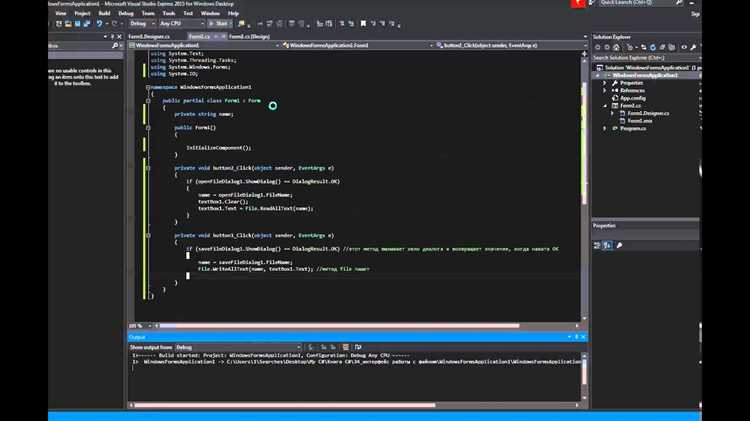Image resolution: width=750 pixels, height=421 pixels.
Task: Click the Solution Explorer Home icon
Action: point(617,47)
